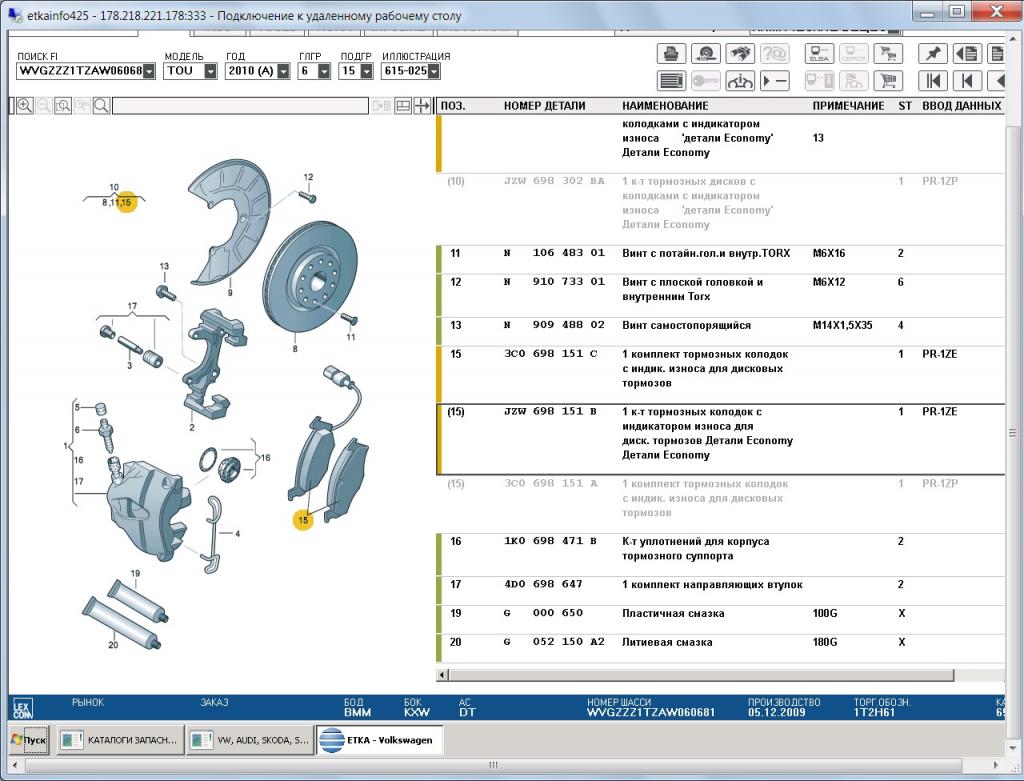Viewport: 1024px width, 781px height.
Task: Switch to VW, AUDI, SKODA taskbar window
Action: click(250, 740)
